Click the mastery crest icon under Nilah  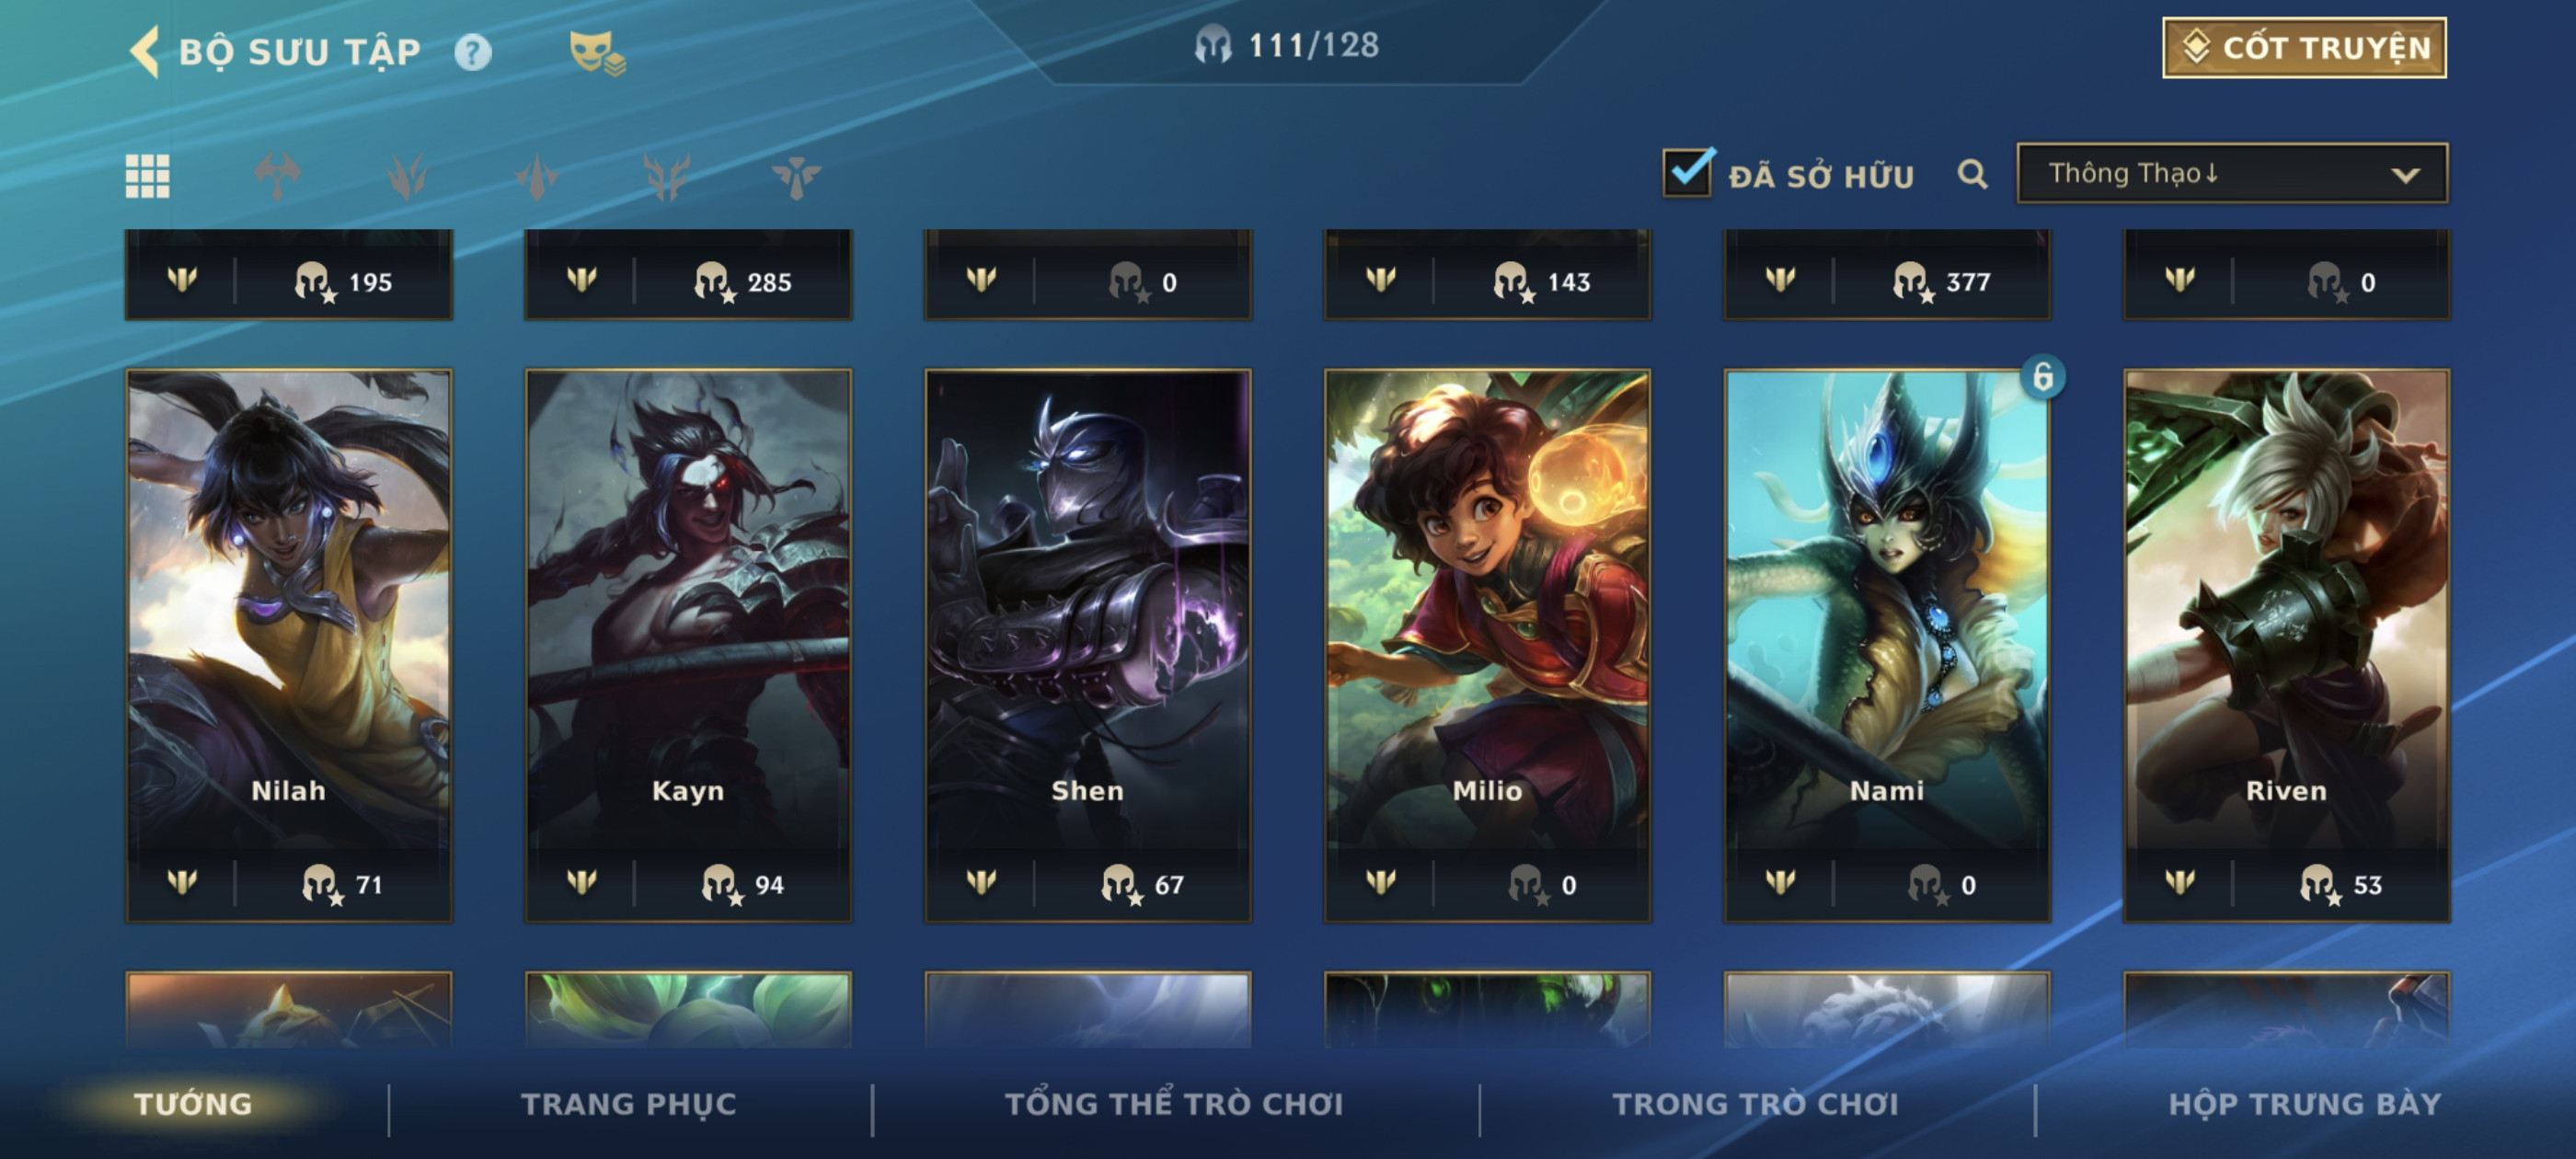coord(182,882)
